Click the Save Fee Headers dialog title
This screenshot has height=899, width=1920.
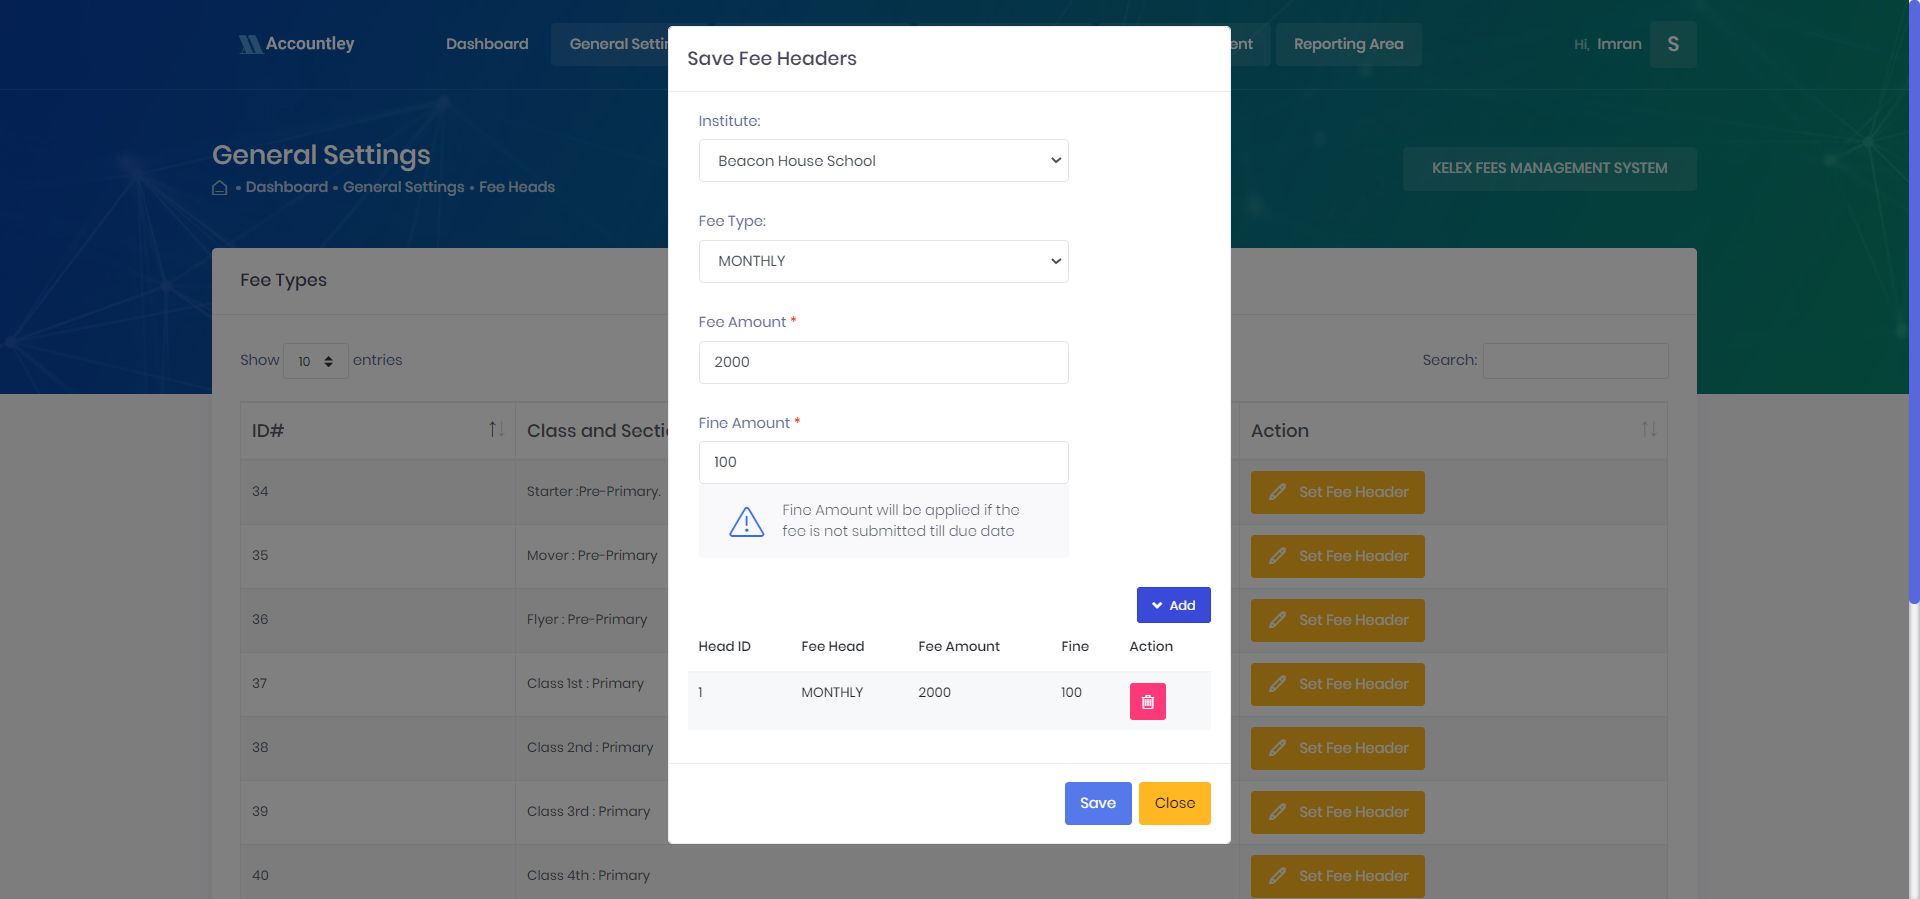coord(772,58)
